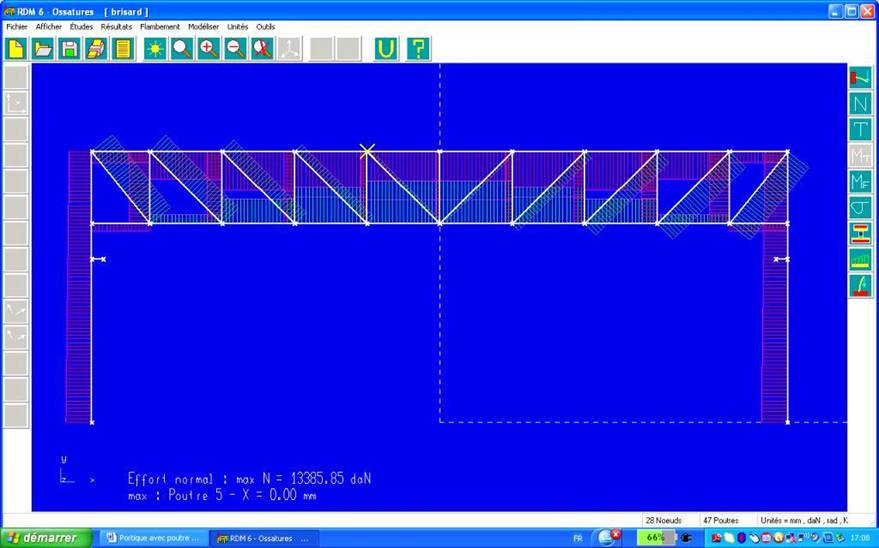Viewport: 879px width, 548px height.
Task: Click the green U units toolbar button
Action: coord(386,49)
